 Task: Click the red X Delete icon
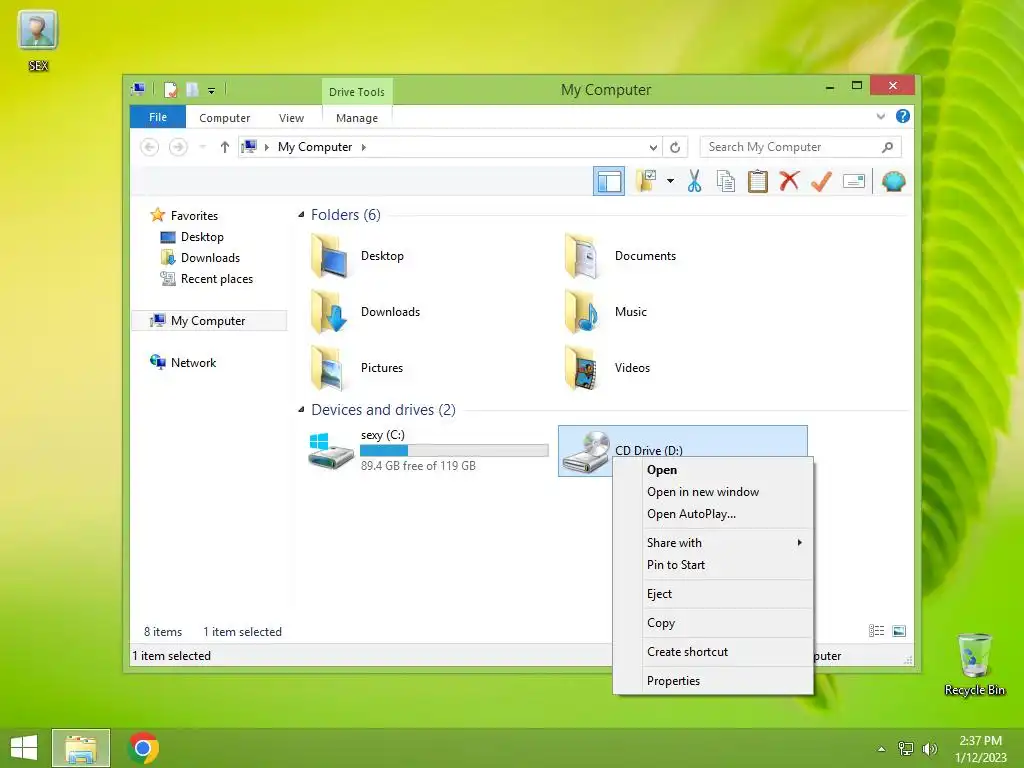789,180
